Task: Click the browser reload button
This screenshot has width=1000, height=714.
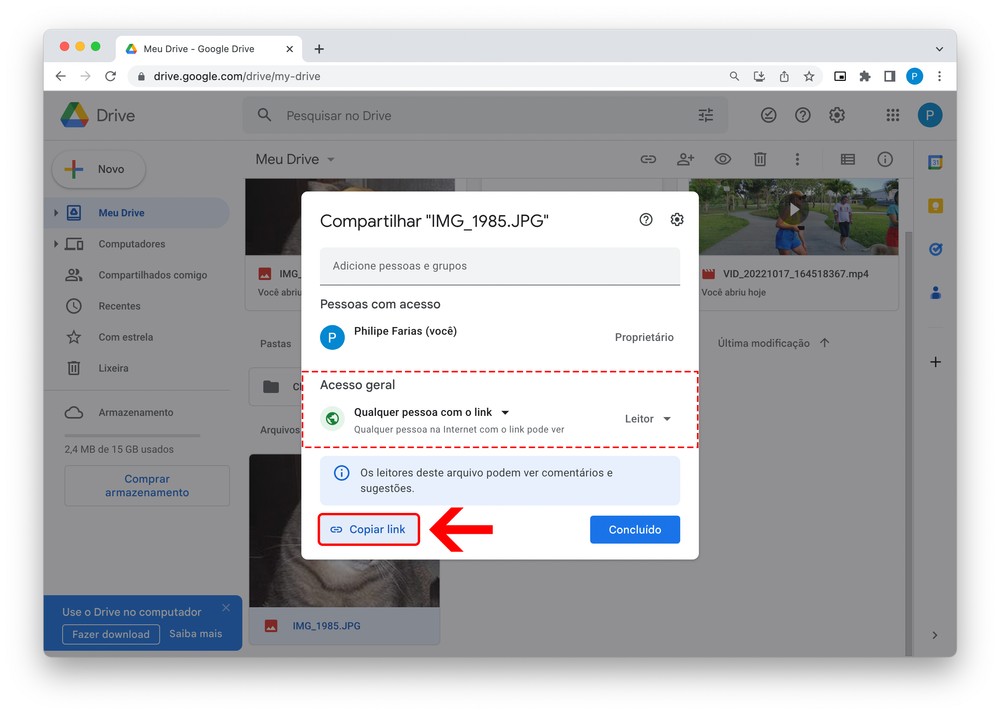Action: [x=110, y=76]
